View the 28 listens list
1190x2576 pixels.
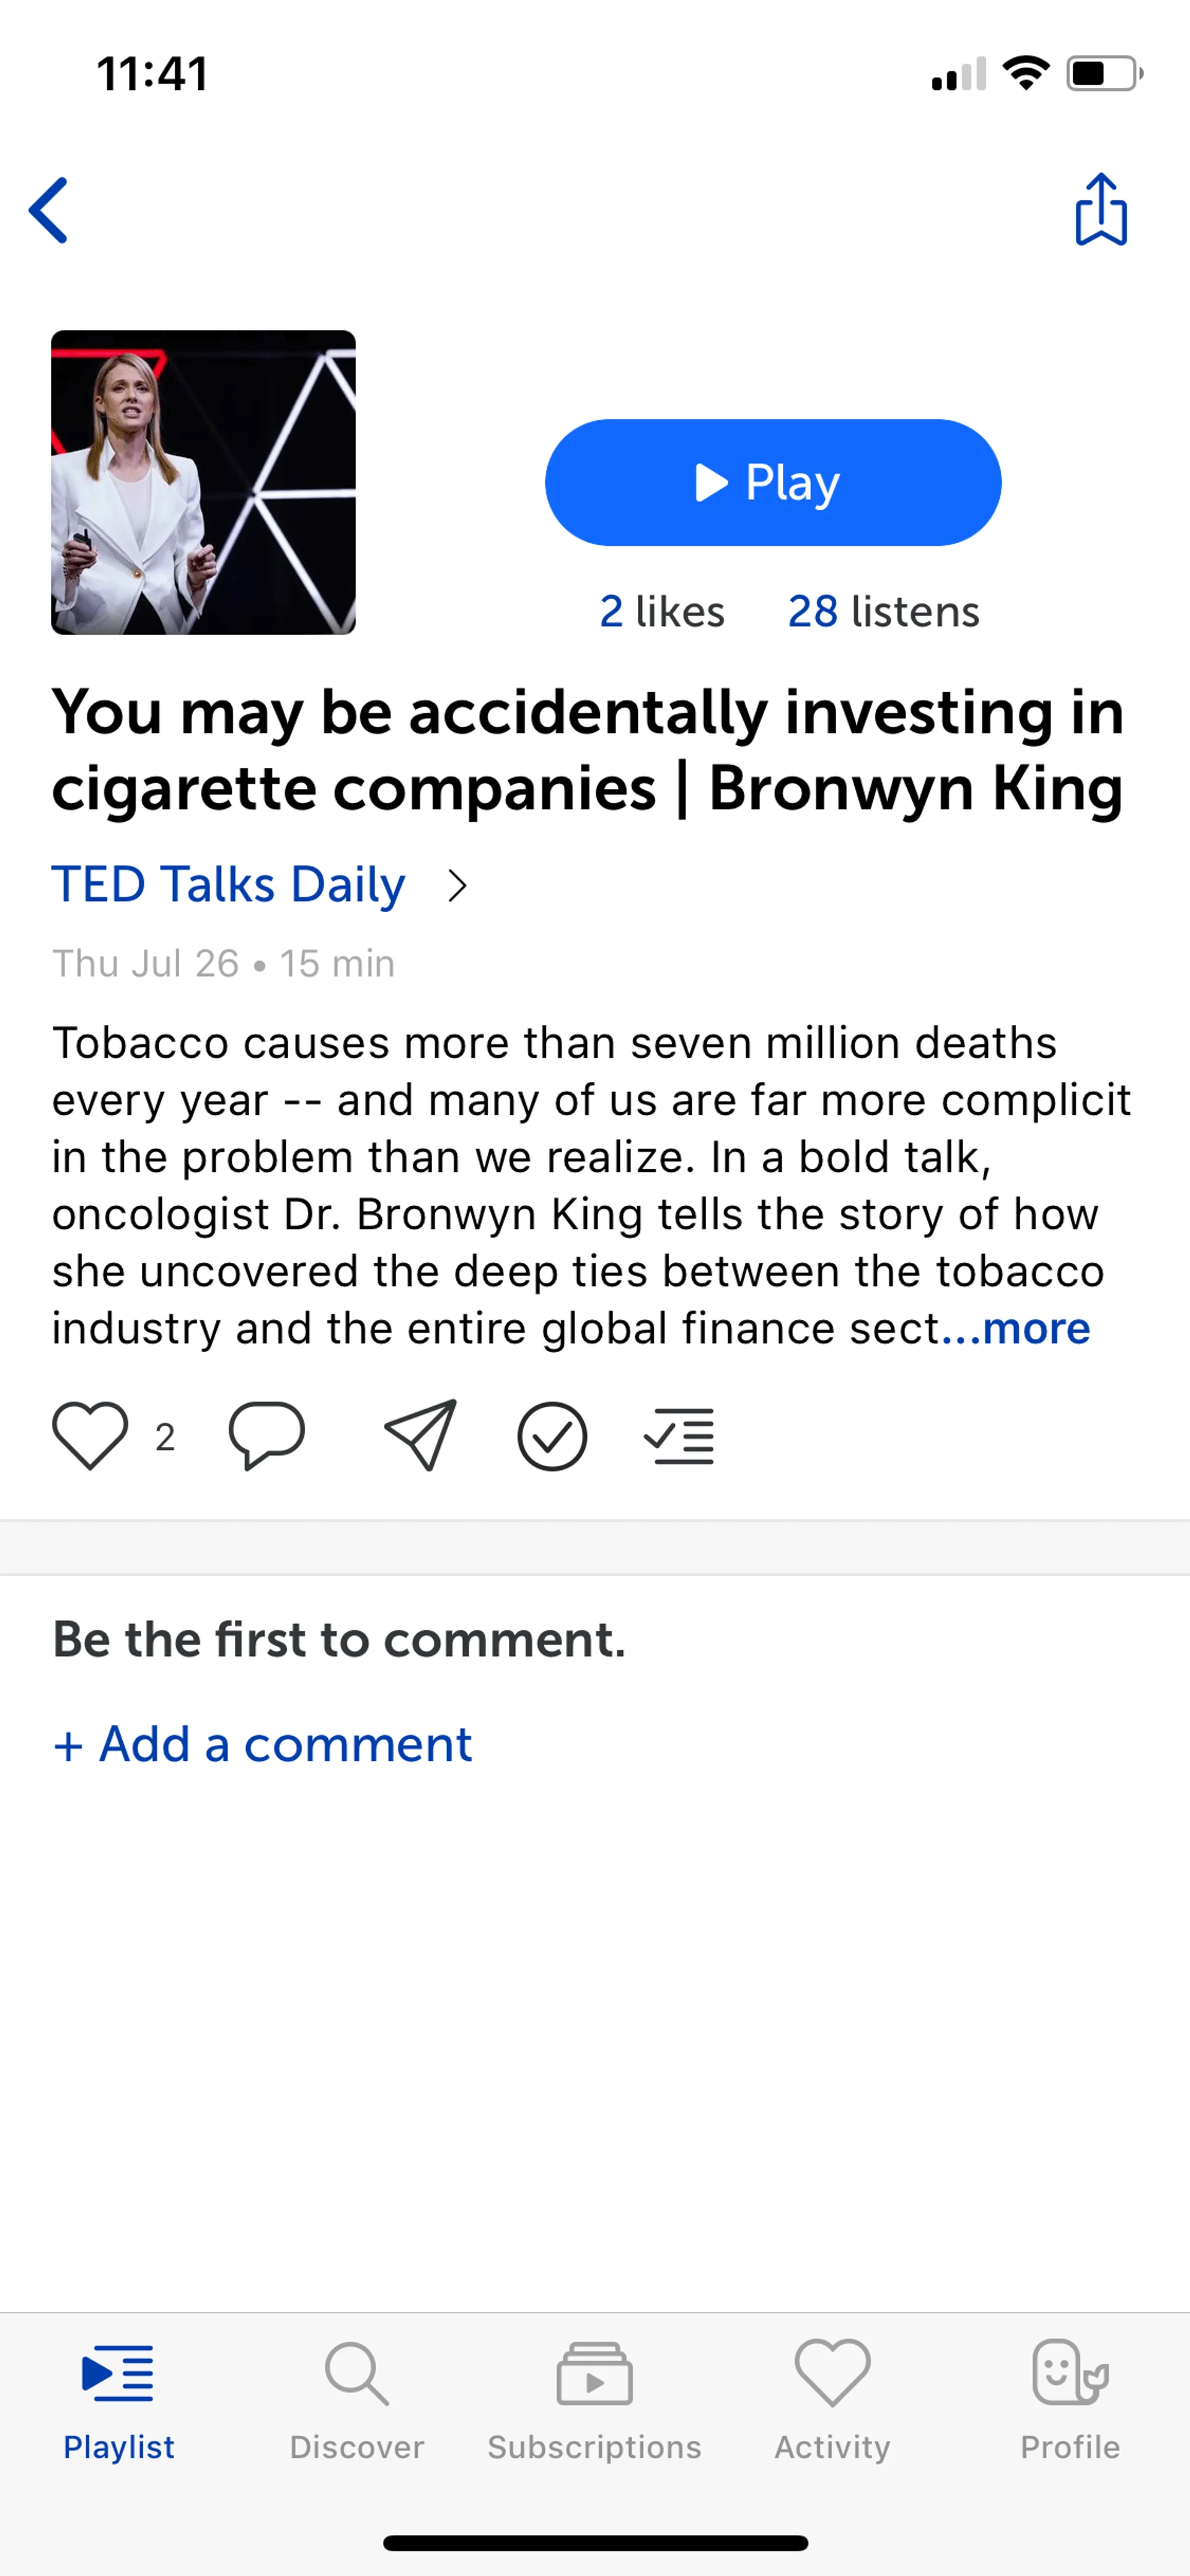coord(883,611)
